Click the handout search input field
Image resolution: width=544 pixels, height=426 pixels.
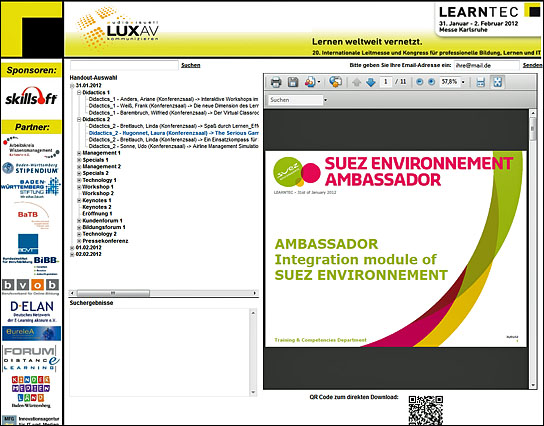[x=124, y=65]
